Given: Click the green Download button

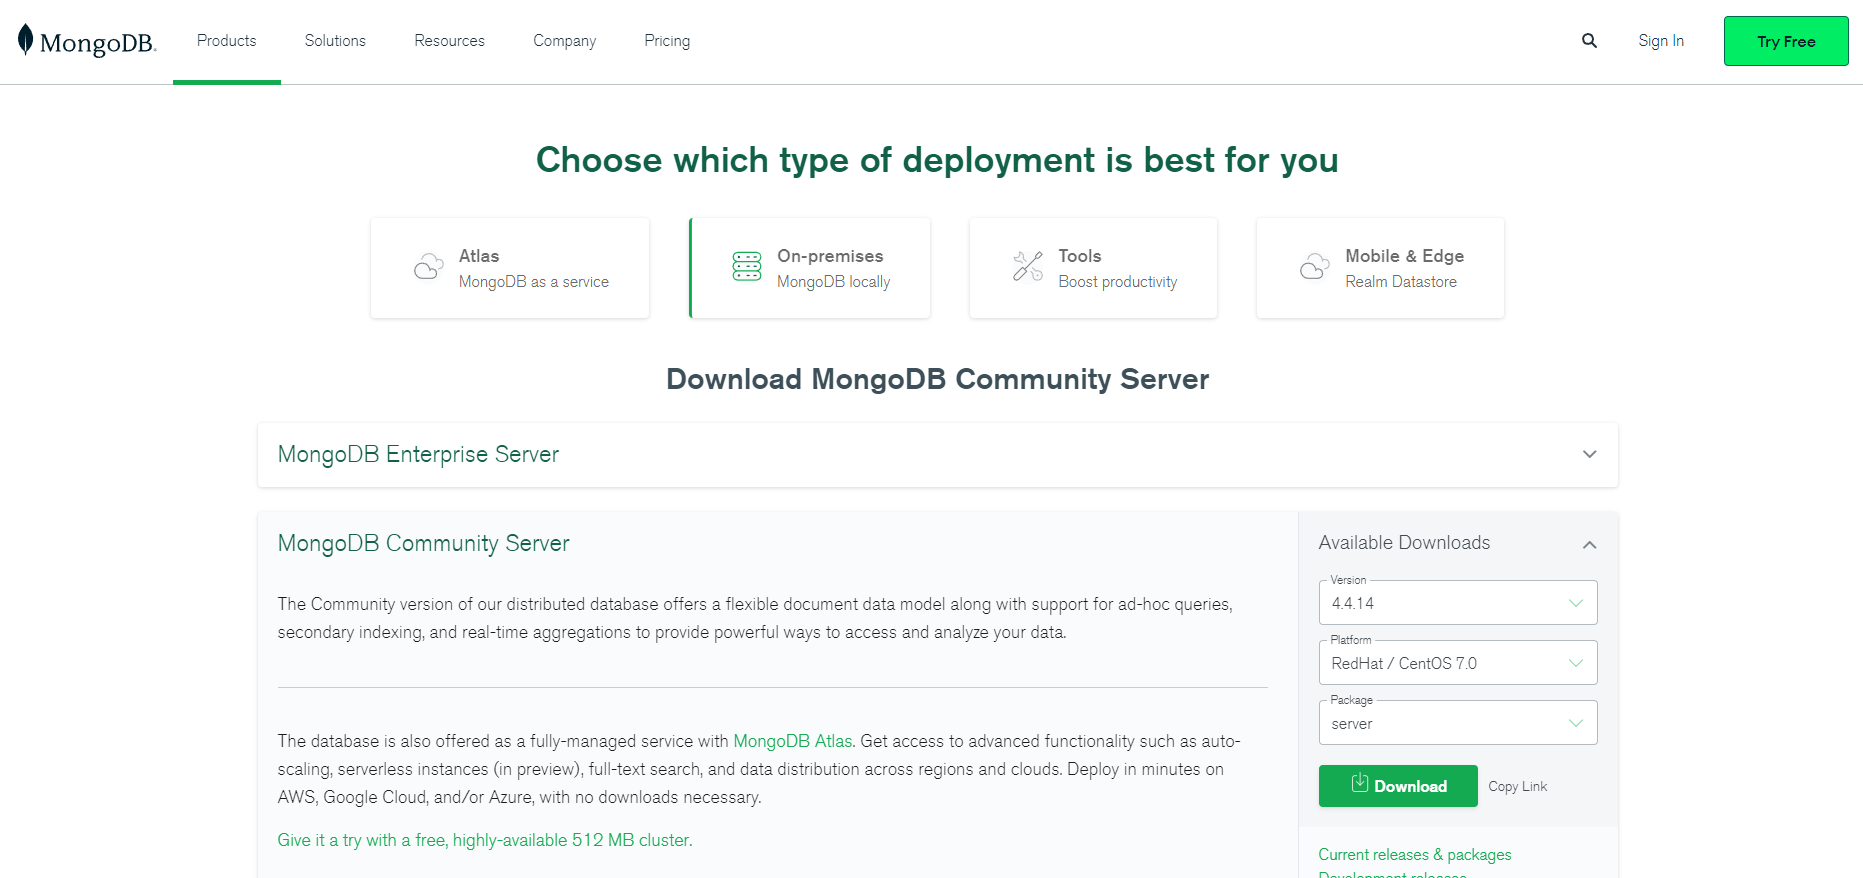Looking at the screenshot, I should click(1398, 786).
